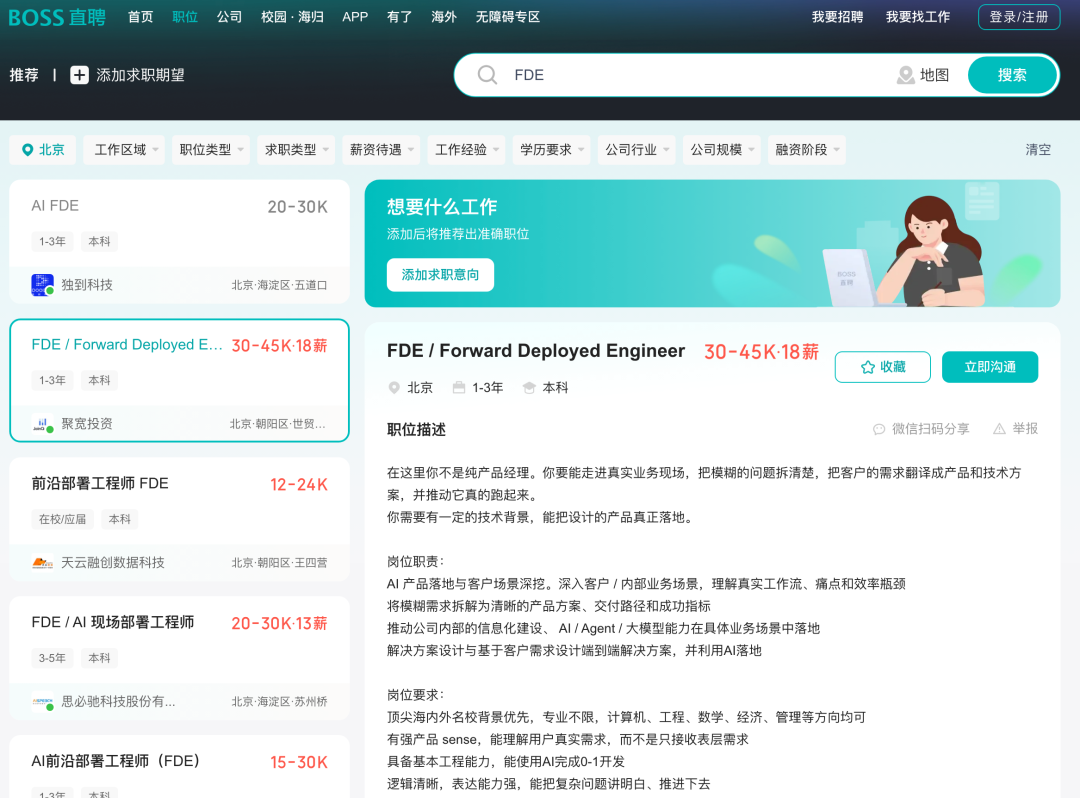Click the 思必驰科技 company logo

43,702
